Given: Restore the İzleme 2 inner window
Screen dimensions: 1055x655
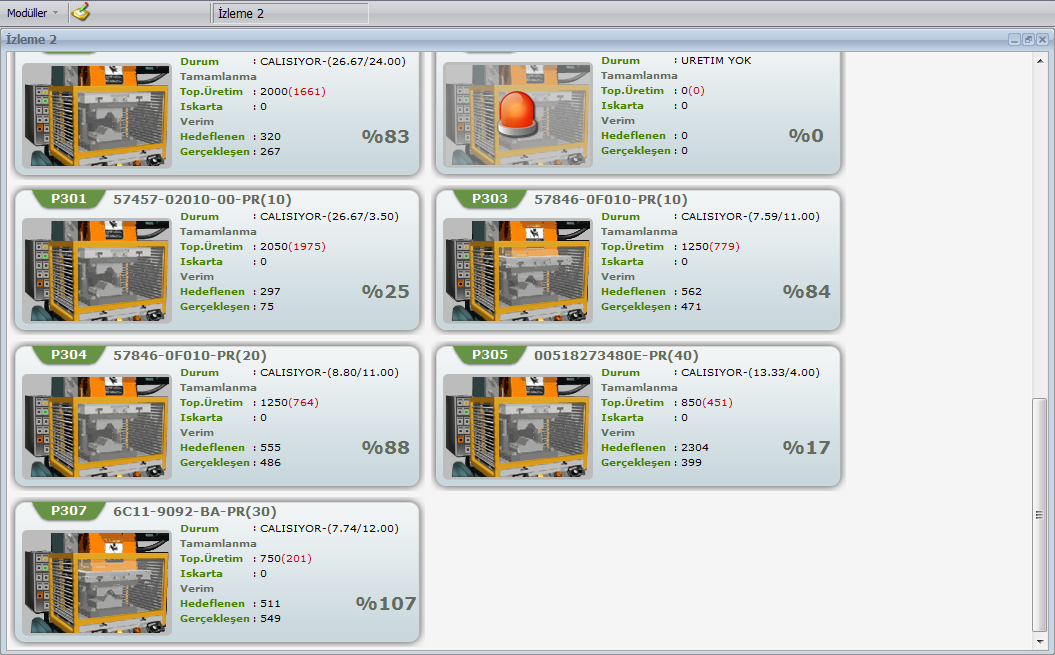Looking at the screenshot, I should tap(1028, 39).
